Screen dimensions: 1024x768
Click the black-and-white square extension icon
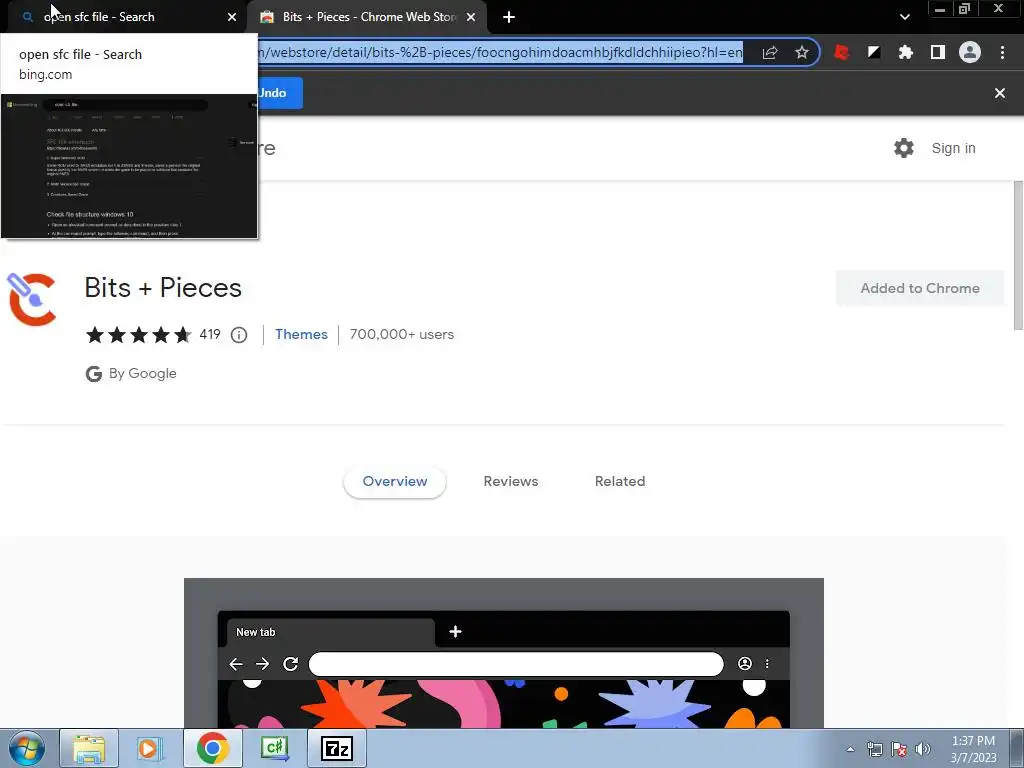[874, 52]
